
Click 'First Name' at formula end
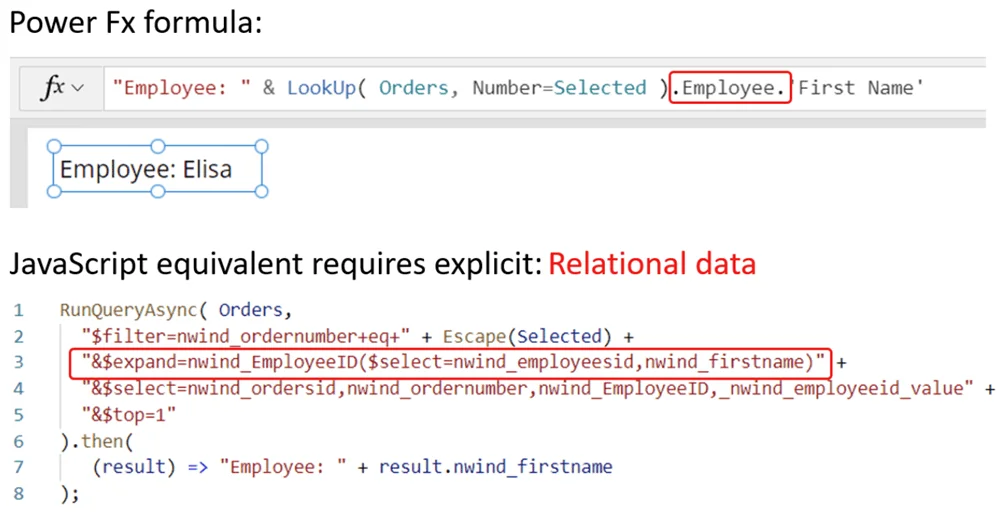pos(859,88)
